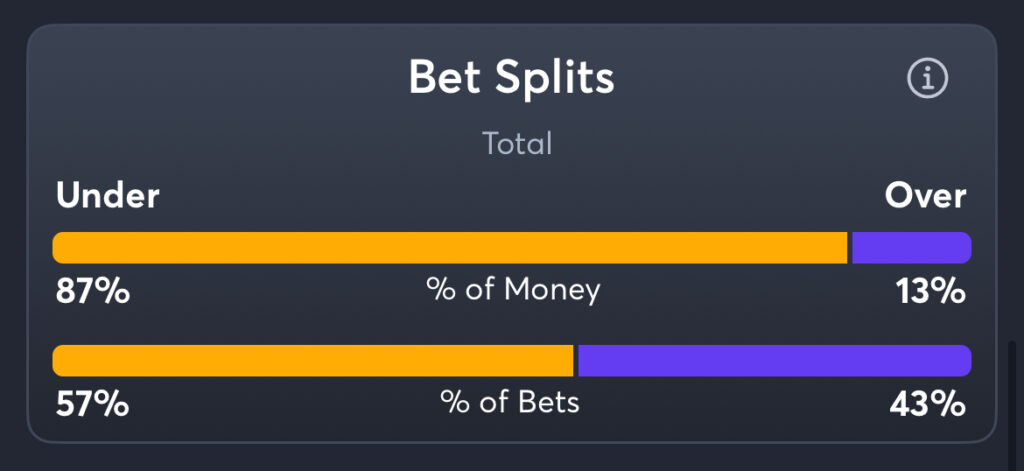This screenshot has width=1024, height=471.
Task: Select the 43% bets value
Action: pos(927,404)
